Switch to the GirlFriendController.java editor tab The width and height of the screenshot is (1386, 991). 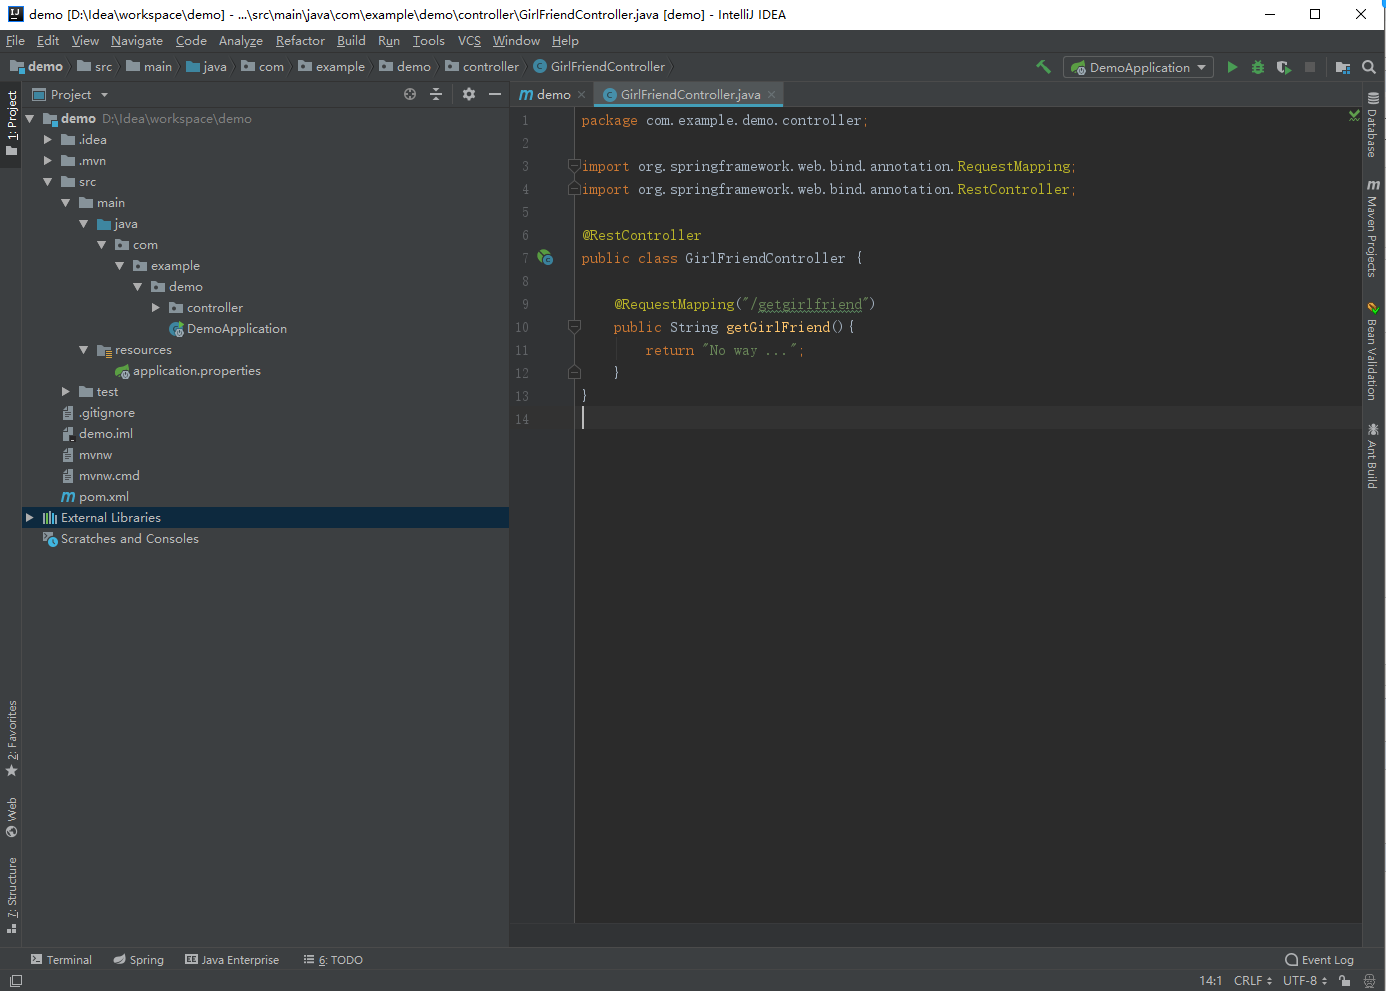pos(689,94)
